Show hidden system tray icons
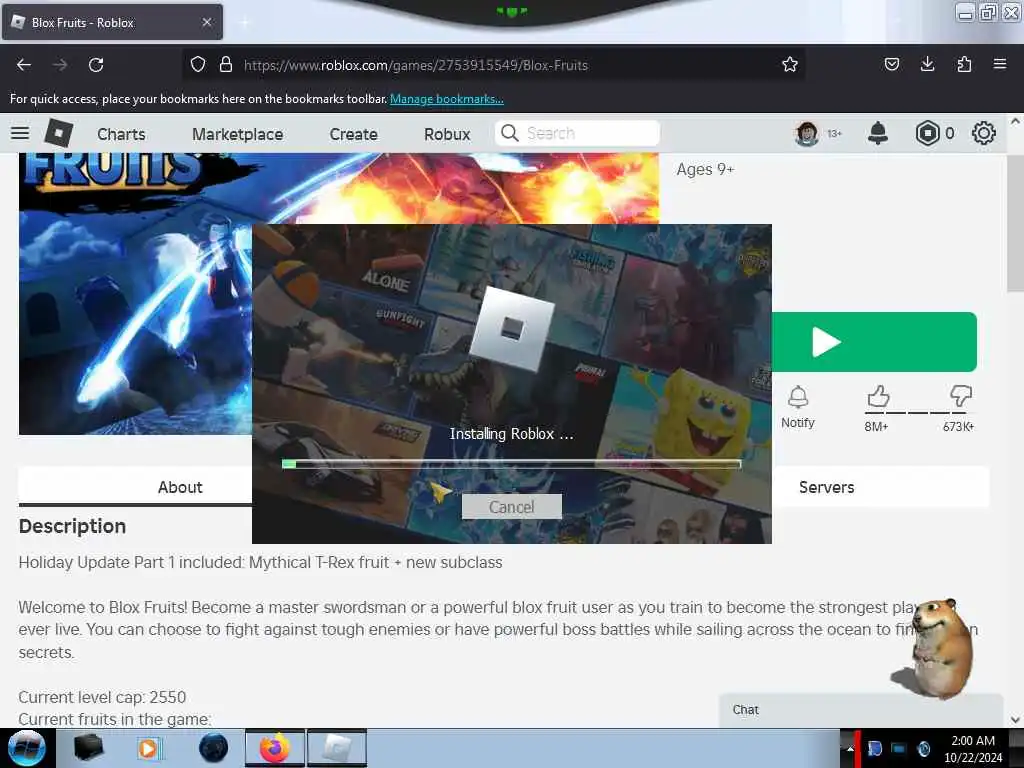This screenshot has height=768, width=1024. coord(850,749)
